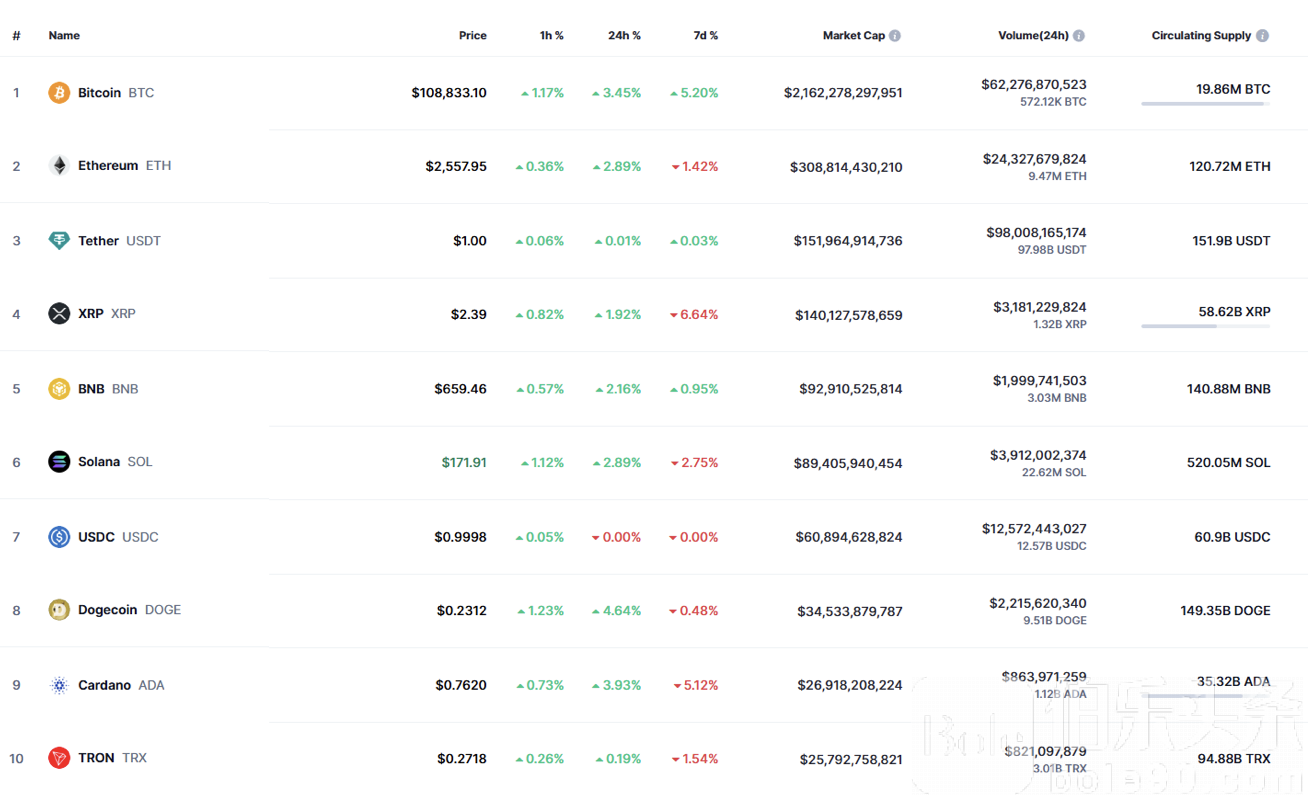Click Tether volume $98,008,165,174

[1036, 233]
